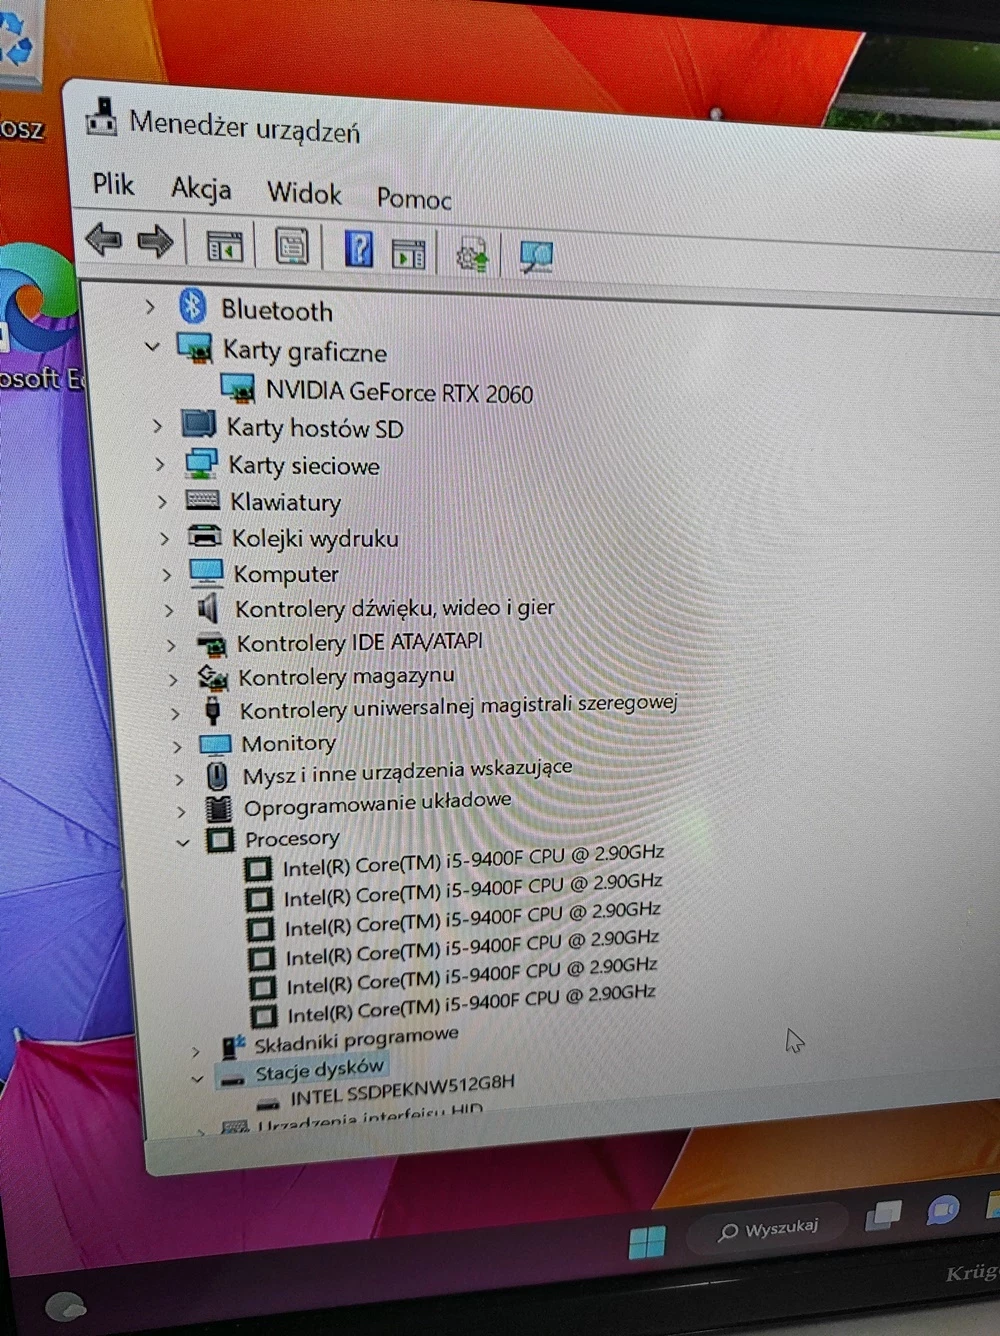The image size is (1000, 1336).
Task: Open the Properties toolbar icon
Action: click(291, 246)
